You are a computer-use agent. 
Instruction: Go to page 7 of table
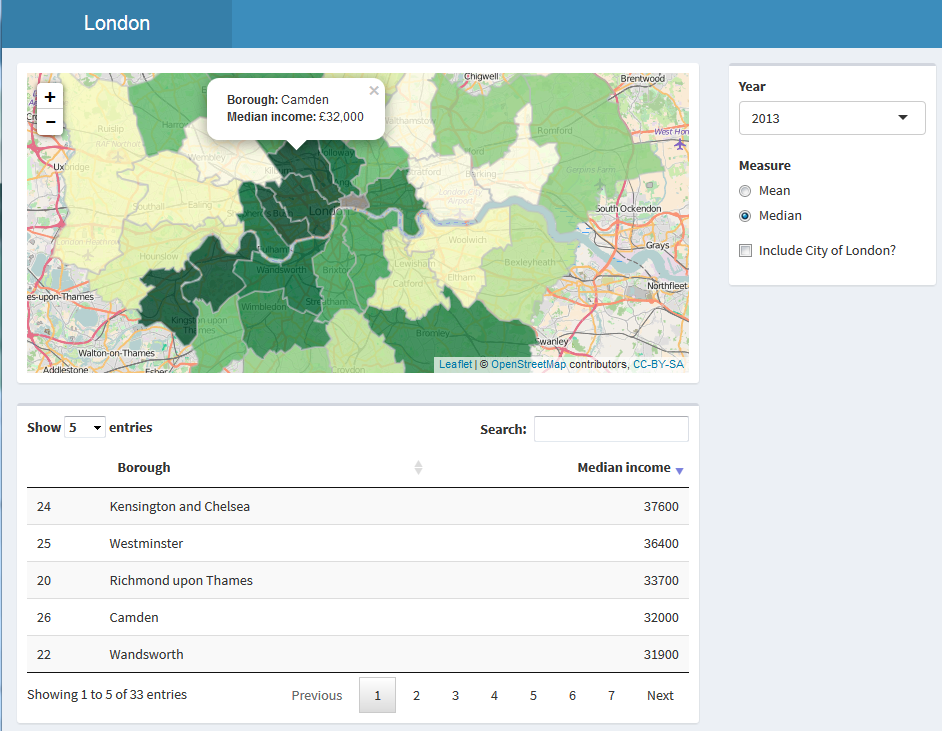(x=611, y=696)
